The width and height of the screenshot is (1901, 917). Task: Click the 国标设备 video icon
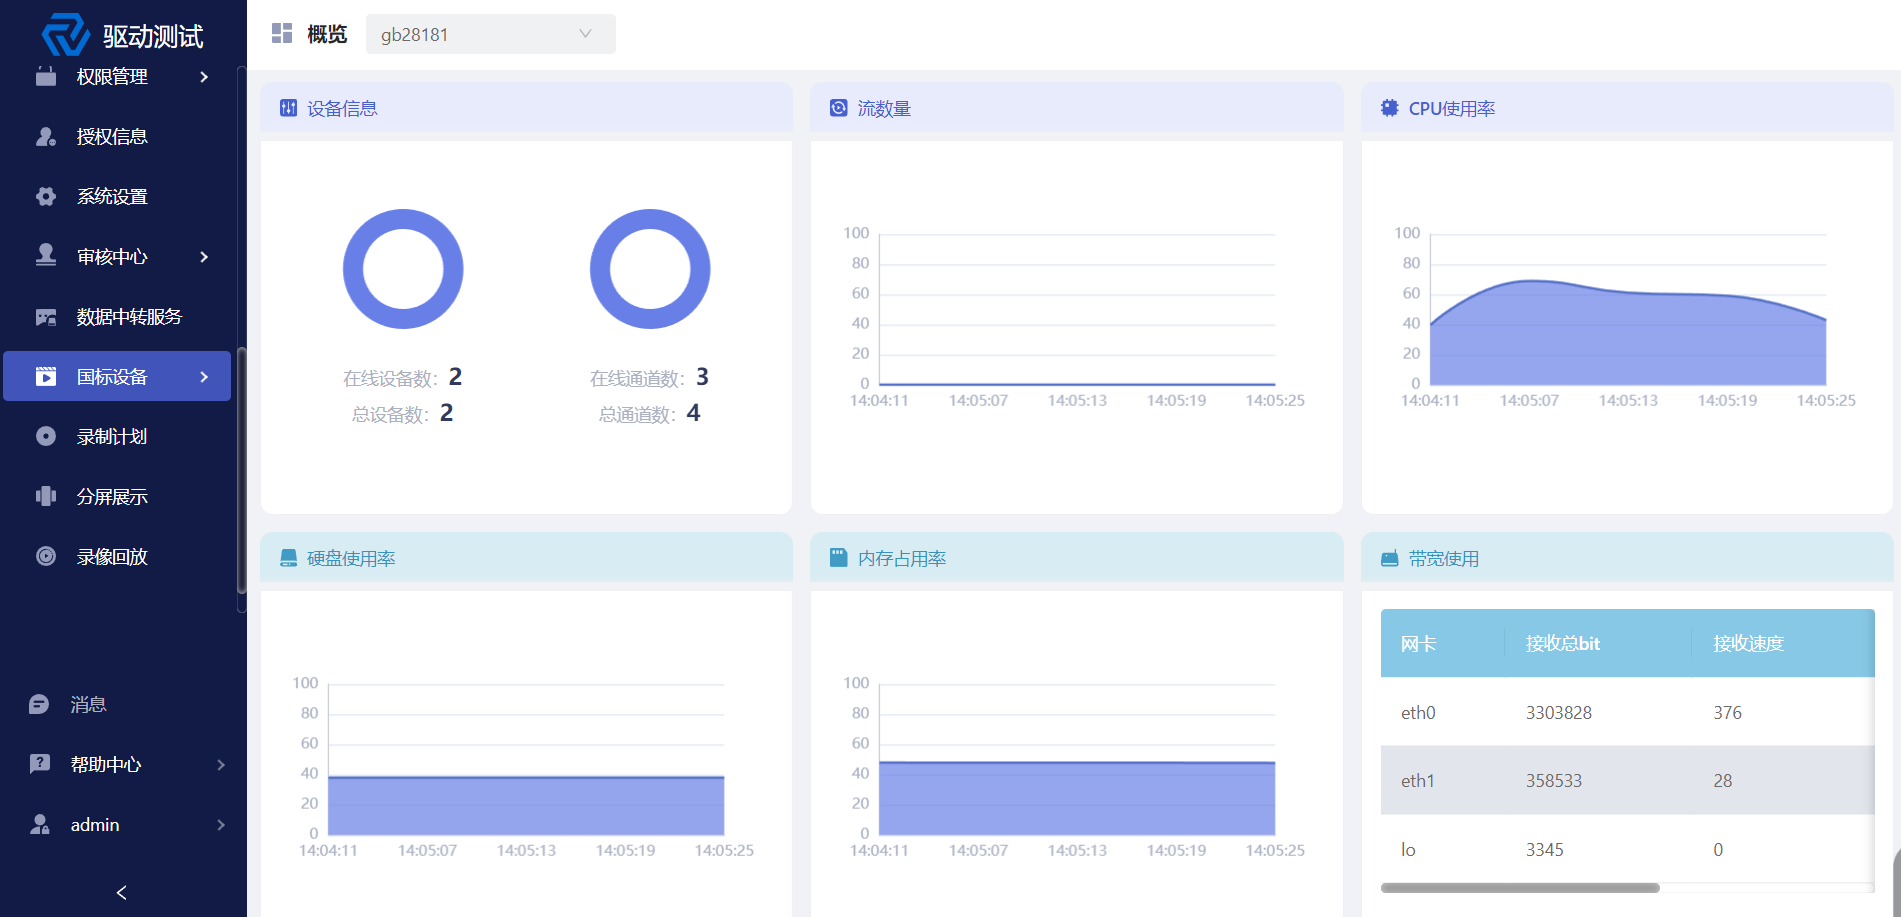pos(46,377)
